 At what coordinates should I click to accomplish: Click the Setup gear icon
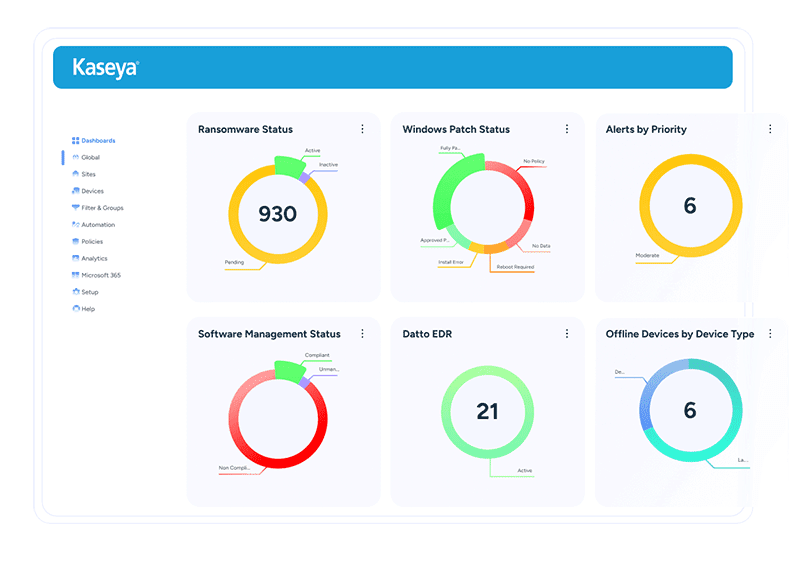(75, 292)
